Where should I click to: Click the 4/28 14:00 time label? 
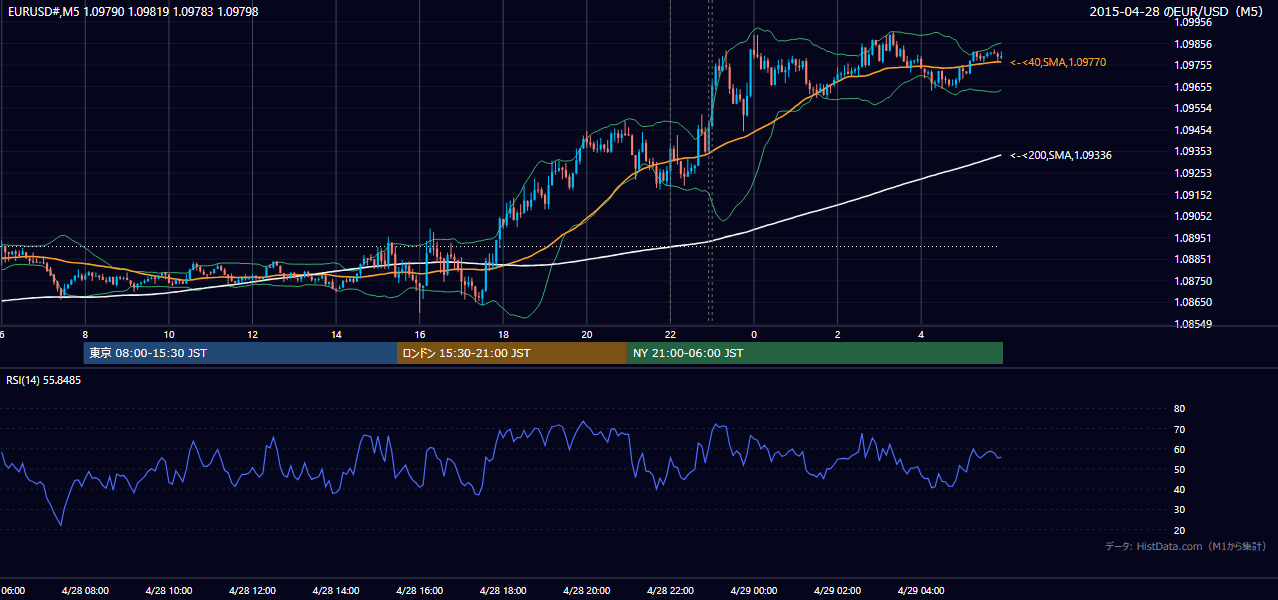(x=335, y=590)
